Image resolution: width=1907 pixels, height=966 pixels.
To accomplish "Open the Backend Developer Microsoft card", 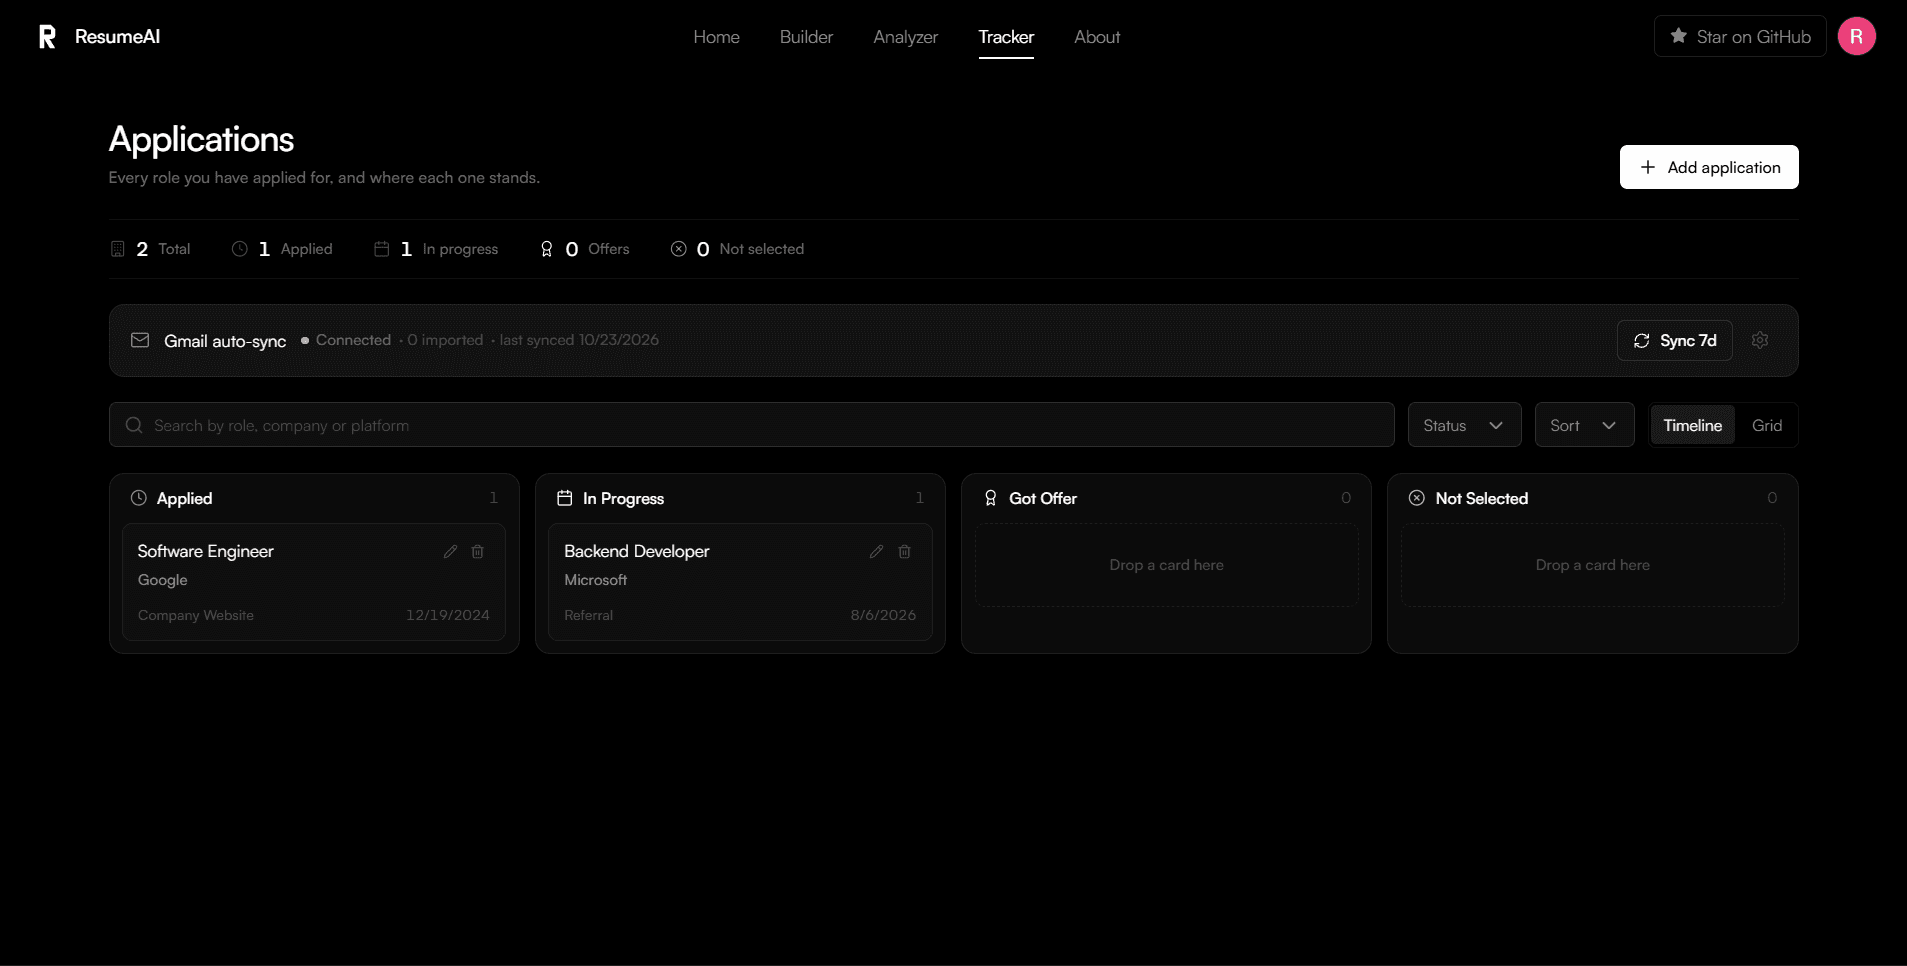I will coord(740,582).
